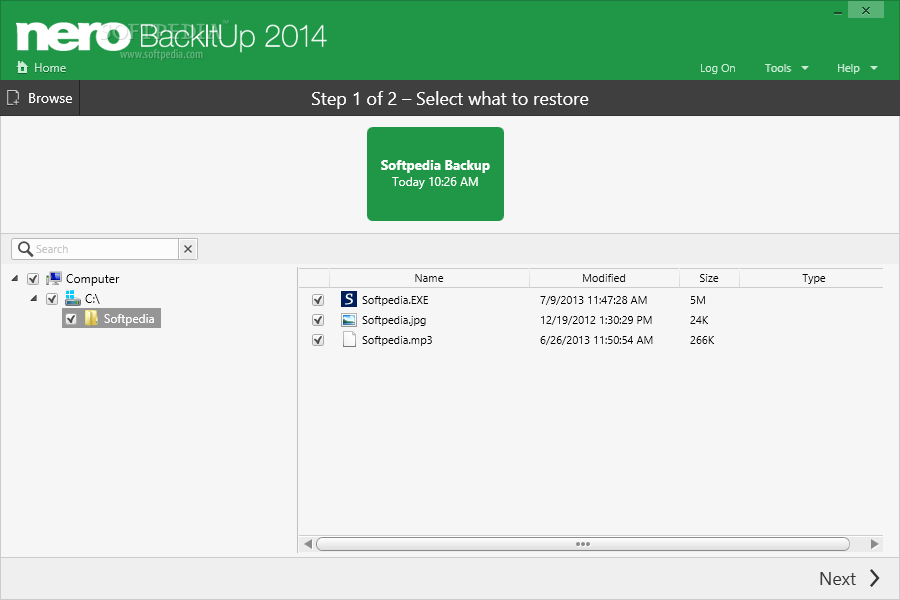Viewport: 900px width, 600px height.
Task: Uncheck the Softpedia folder checkbox
Action: [x=71, y=319]
